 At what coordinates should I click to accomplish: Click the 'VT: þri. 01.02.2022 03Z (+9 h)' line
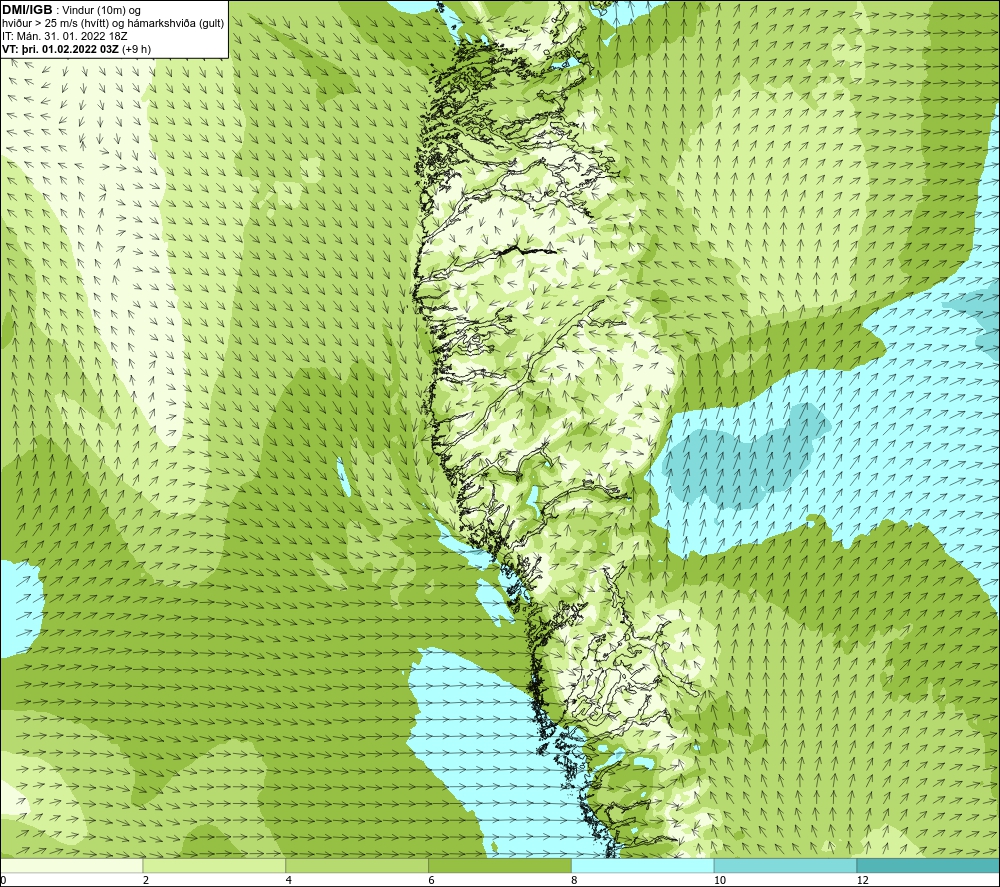point(77,49)
